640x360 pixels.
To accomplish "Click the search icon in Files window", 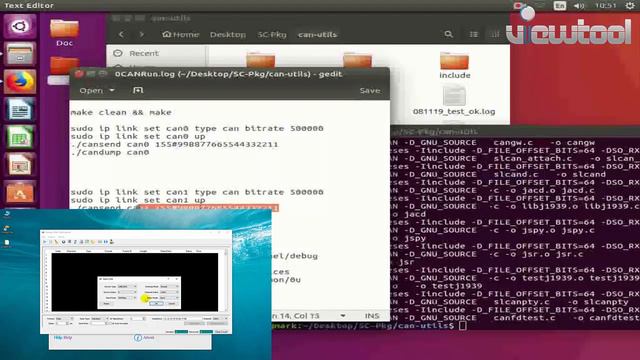I will click(x=448, y=35).
